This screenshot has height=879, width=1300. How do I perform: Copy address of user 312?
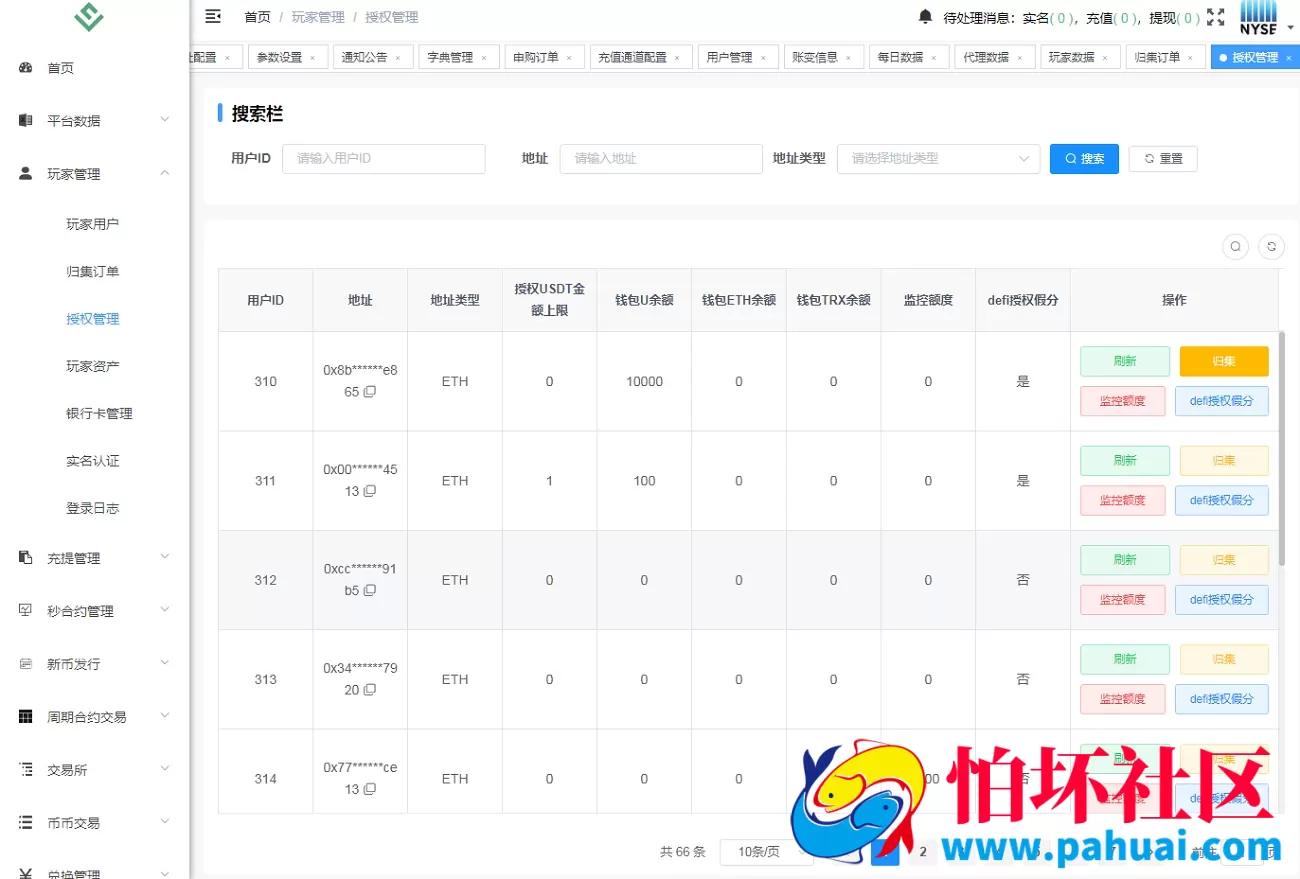(369, 590)
